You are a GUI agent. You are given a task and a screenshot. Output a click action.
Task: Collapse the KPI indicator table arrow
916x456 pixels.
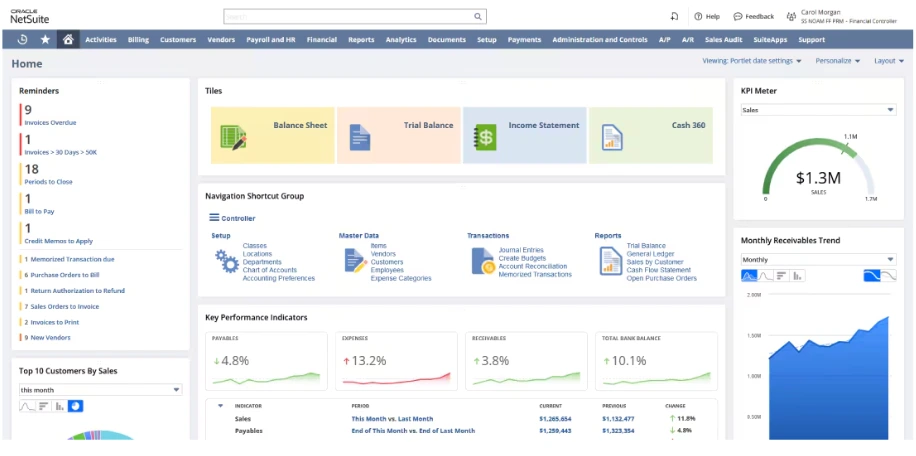(x=220, y=405)
